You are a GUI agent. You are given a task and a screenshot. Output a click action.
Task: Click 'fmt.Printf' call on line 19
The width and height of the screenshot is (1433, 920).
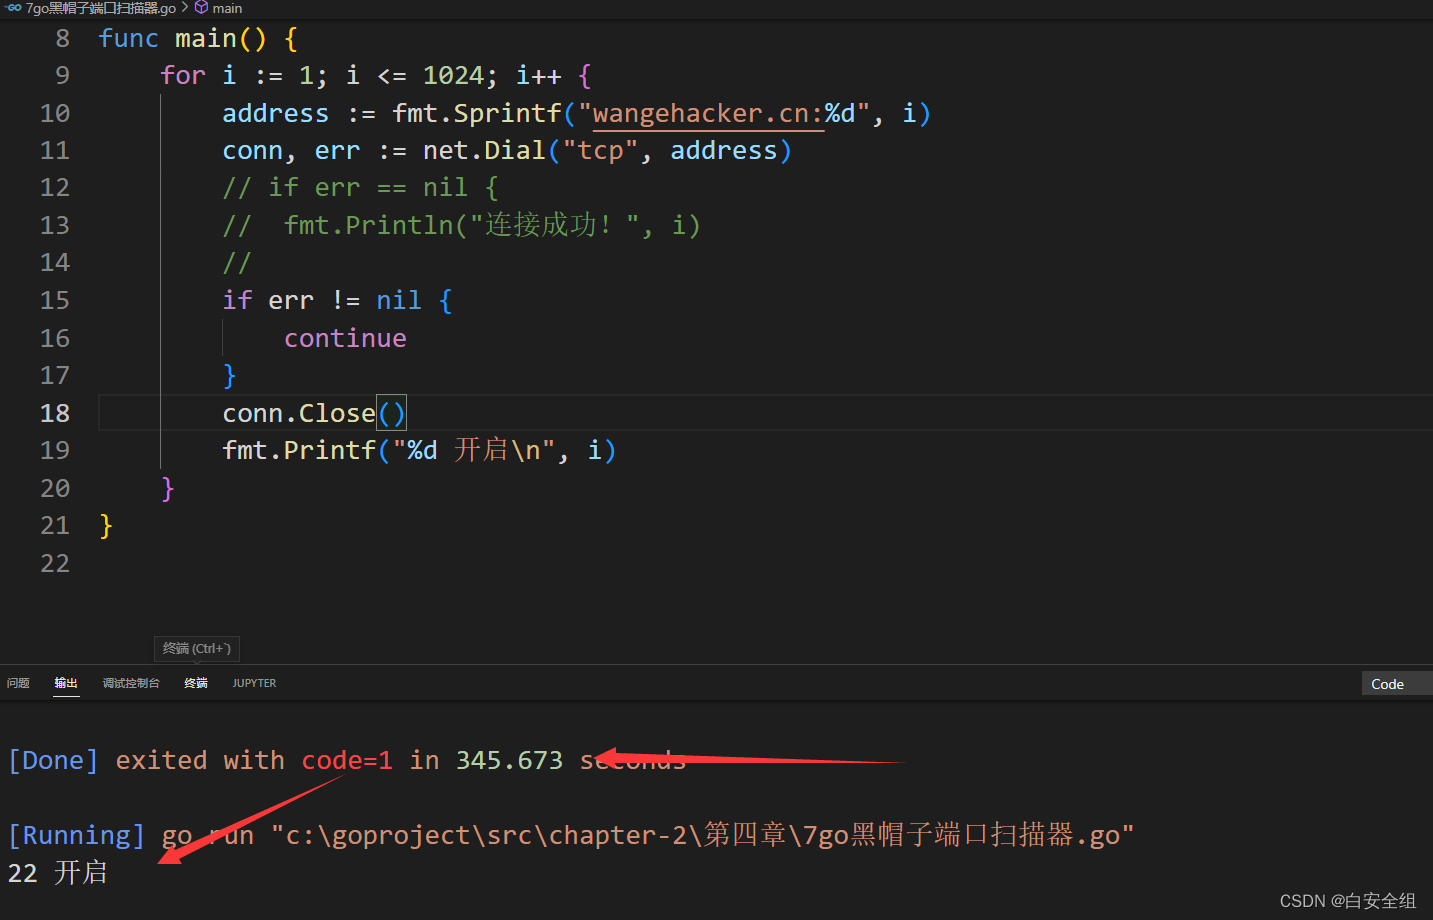pos(298,450)
